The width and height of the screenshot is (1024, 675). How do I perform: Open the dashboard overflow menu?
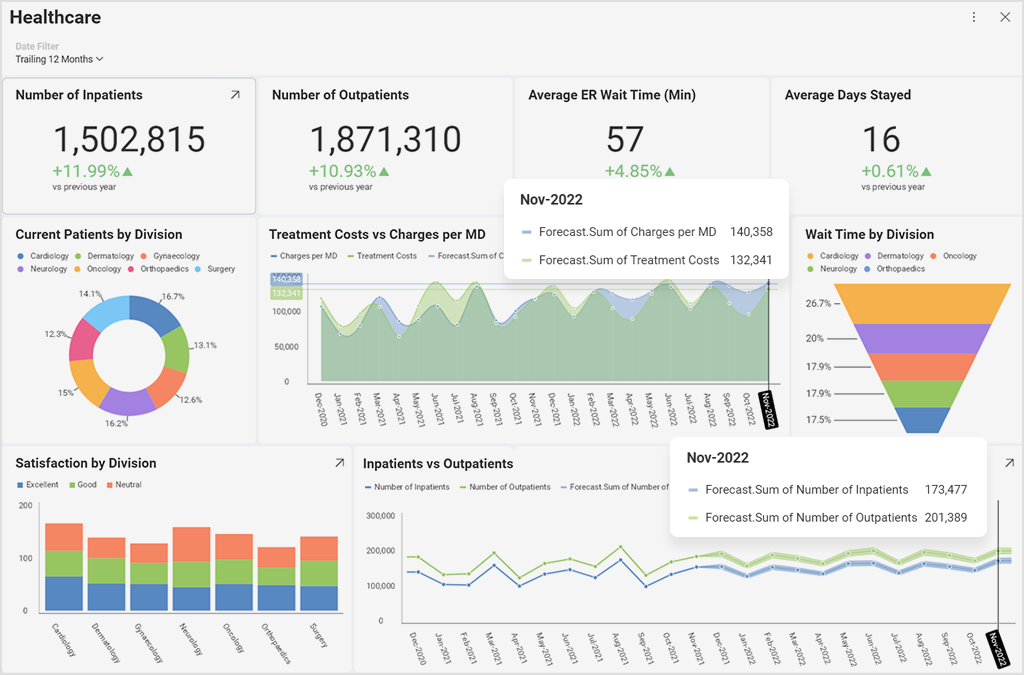(973, 17)
